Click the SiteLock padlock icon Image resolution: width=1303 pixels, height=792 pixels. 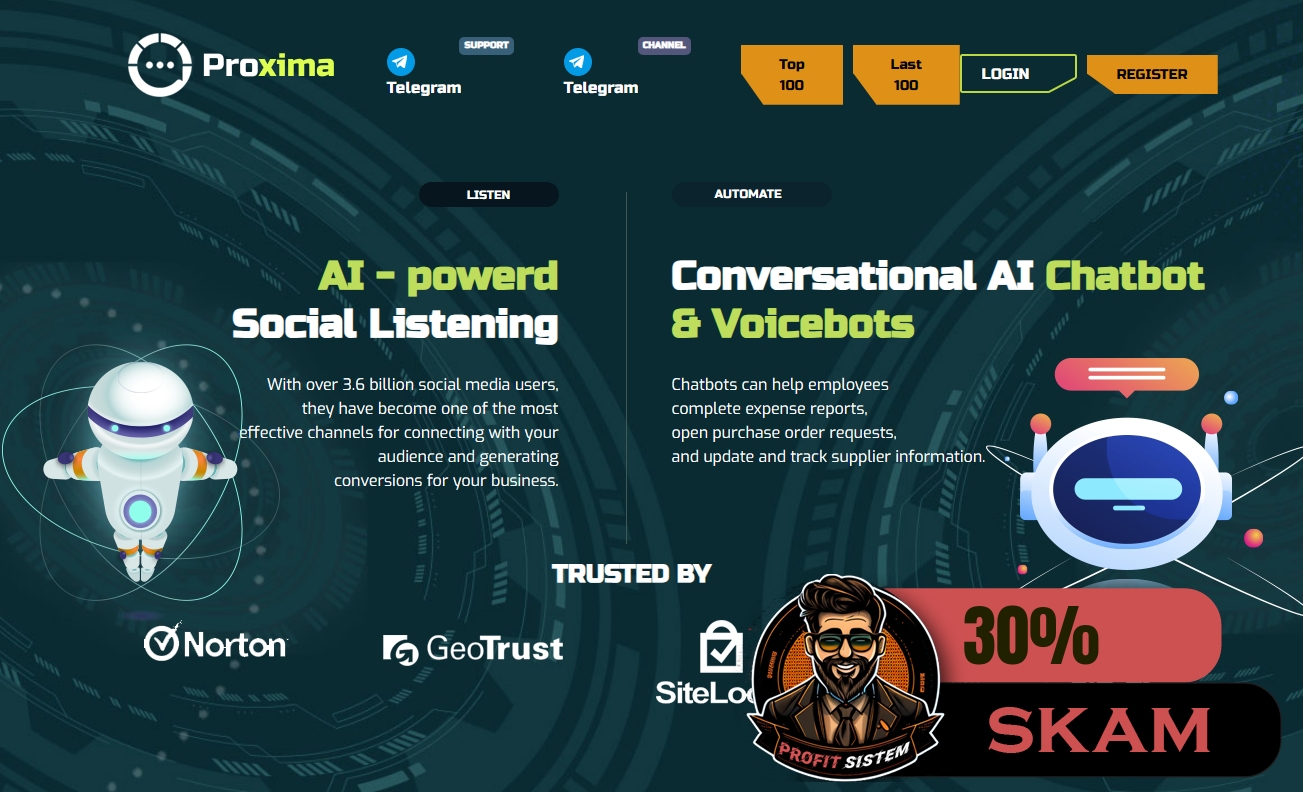(x=720, y=647)
